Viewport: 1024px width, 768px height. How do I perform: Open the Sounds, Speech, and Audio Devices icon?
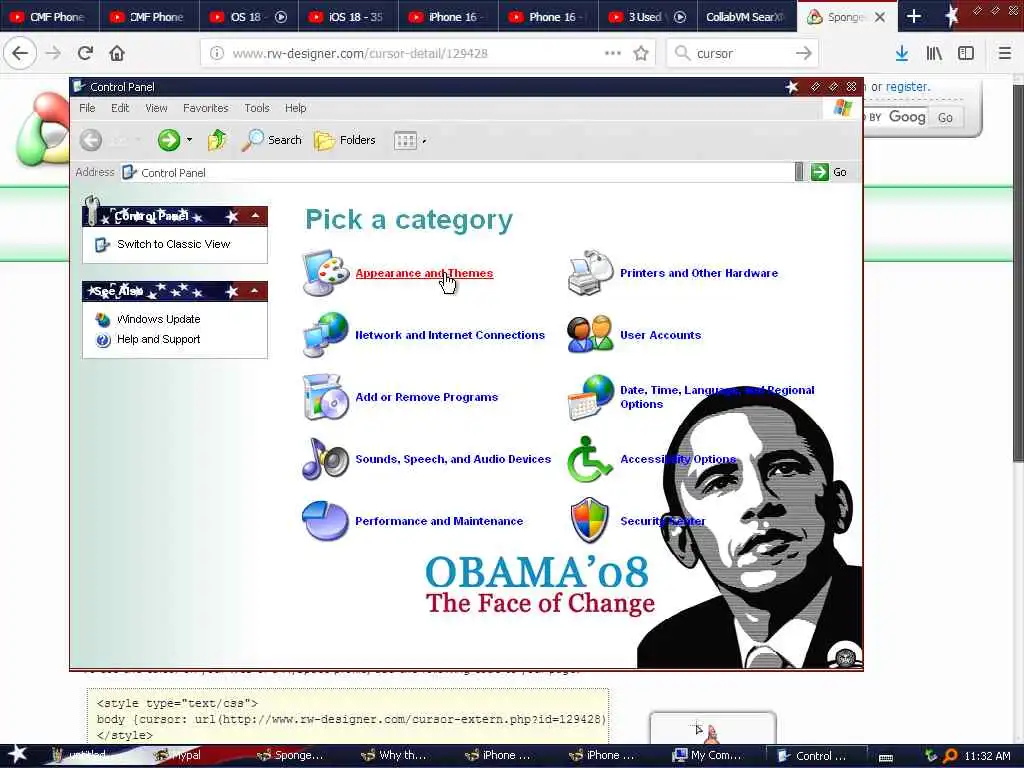click(x=325, y=458)
